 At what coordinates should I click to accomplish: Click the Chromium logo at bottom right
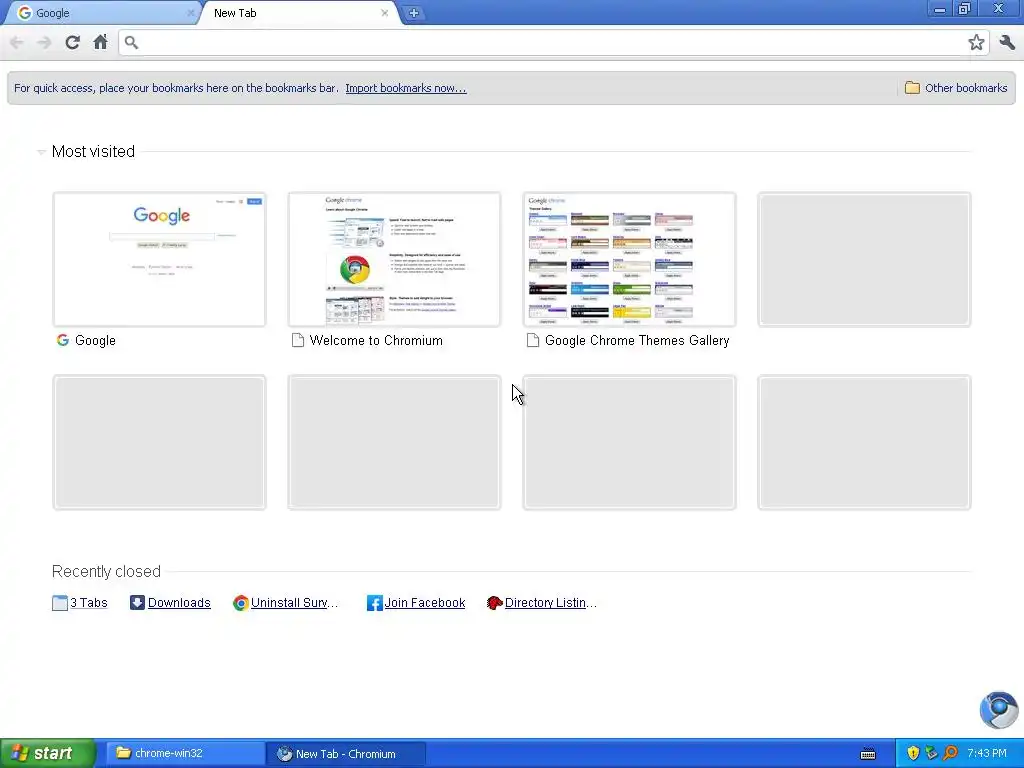coord(999,710)
